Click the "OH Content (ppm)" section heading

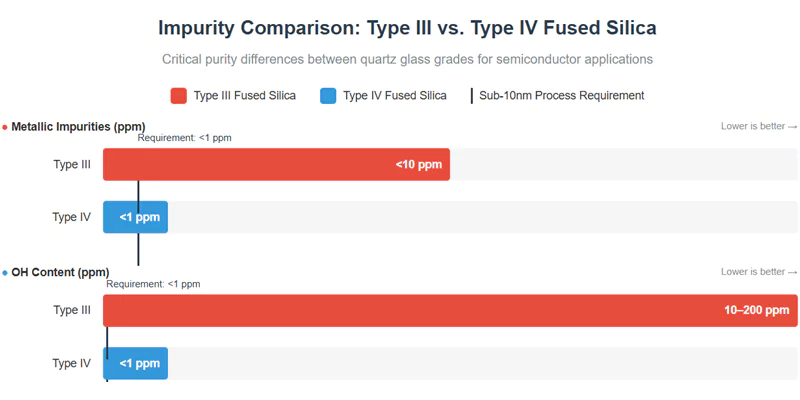point(60,273)
